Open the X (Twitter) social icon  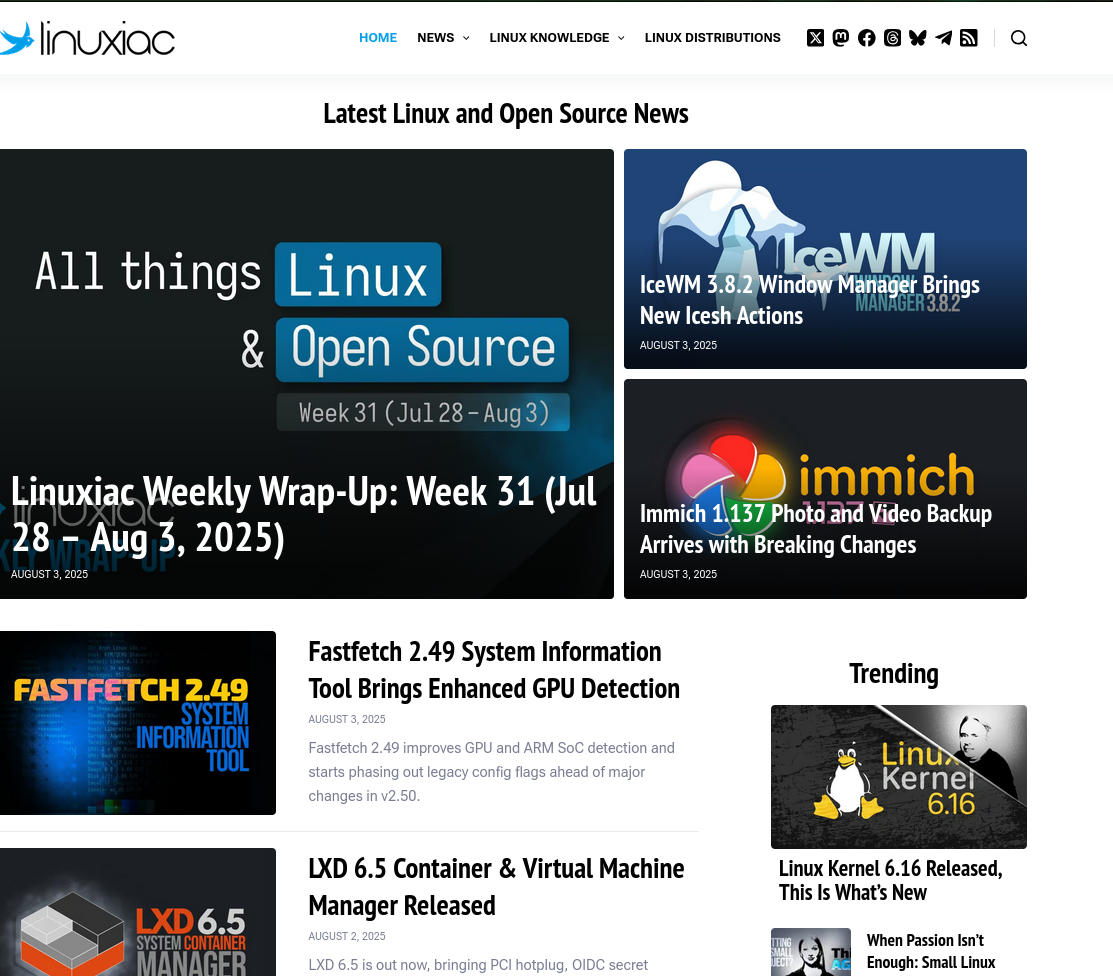(x=815, y=38)
